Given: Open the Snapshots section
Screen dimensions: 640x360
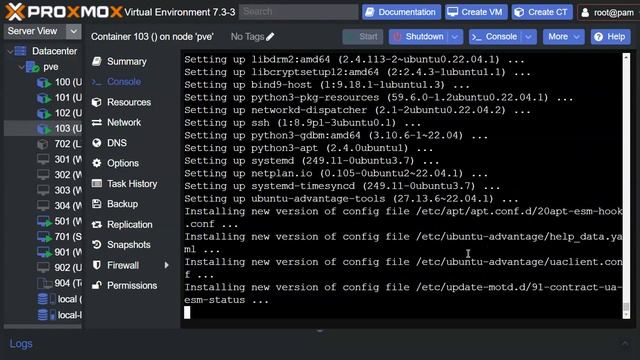Looking at the screenshot, I should (129, 244).
